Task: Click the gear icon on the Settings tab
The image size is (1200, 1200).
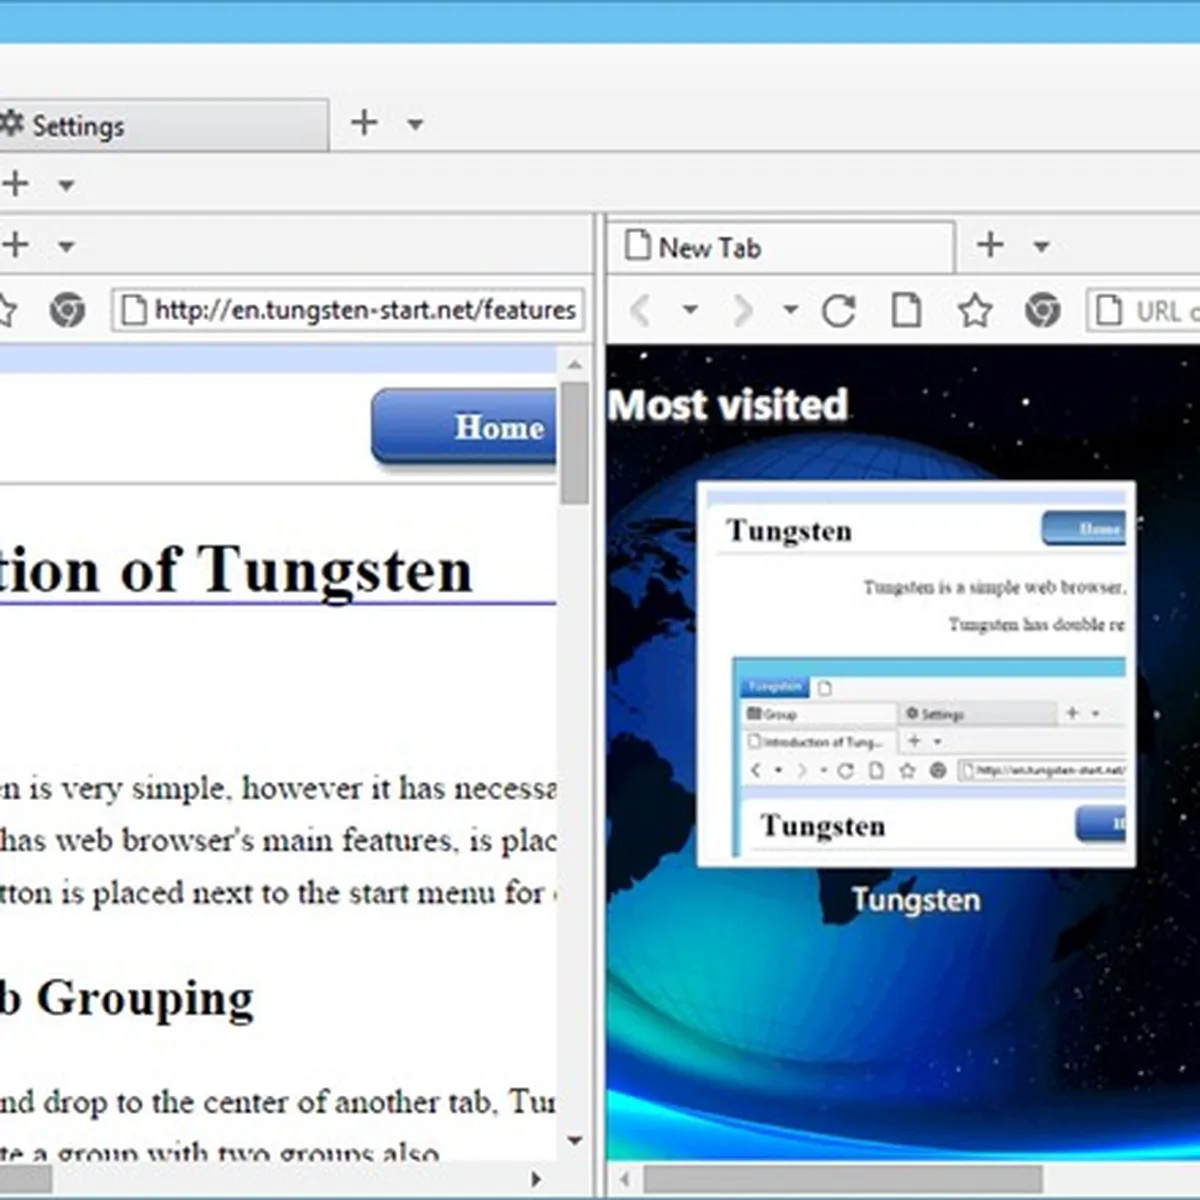Action: 13,124
